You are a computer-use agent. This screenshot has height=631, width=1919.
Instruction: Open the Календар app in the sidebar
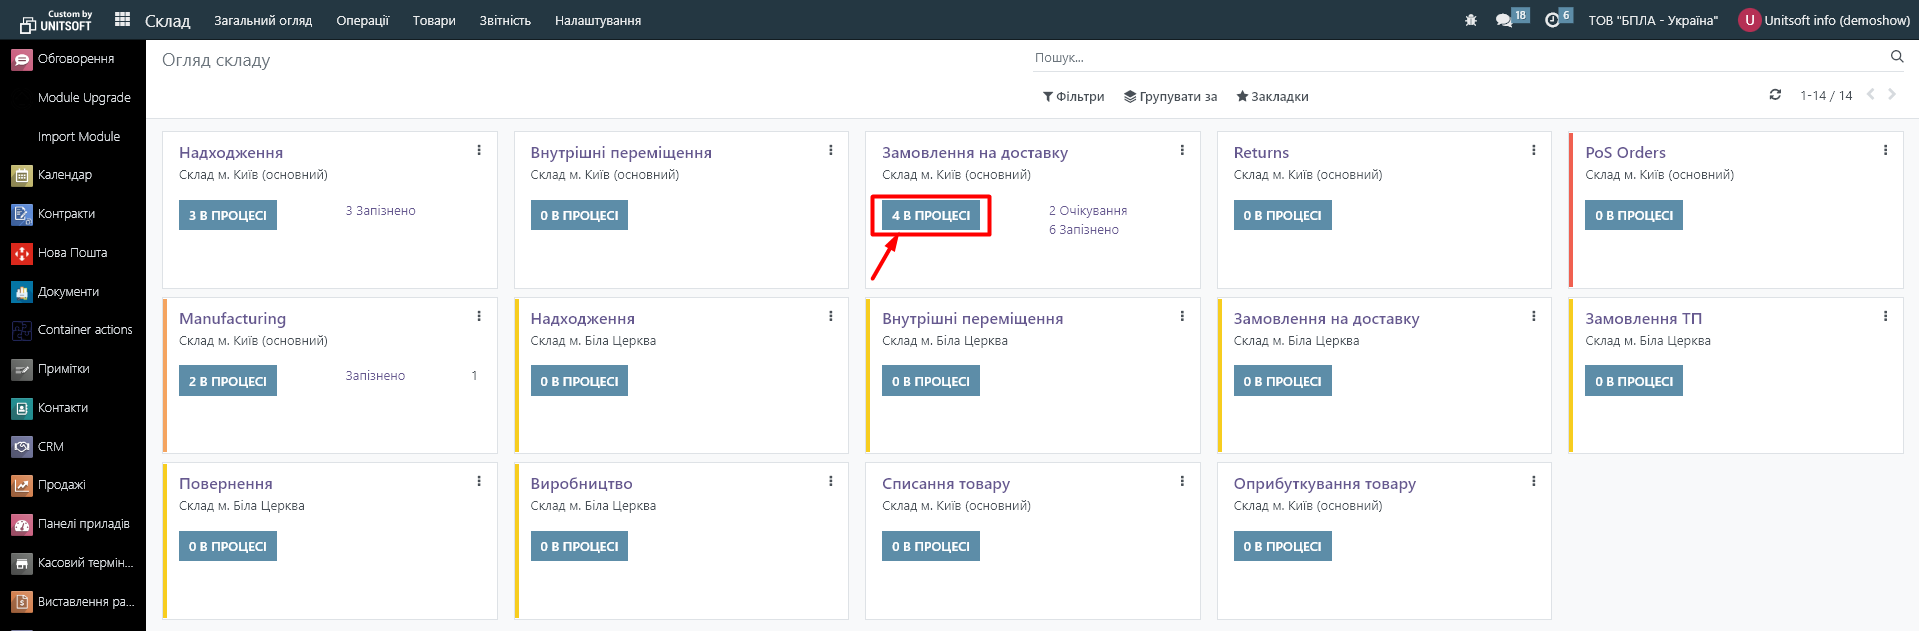(64, 175)
